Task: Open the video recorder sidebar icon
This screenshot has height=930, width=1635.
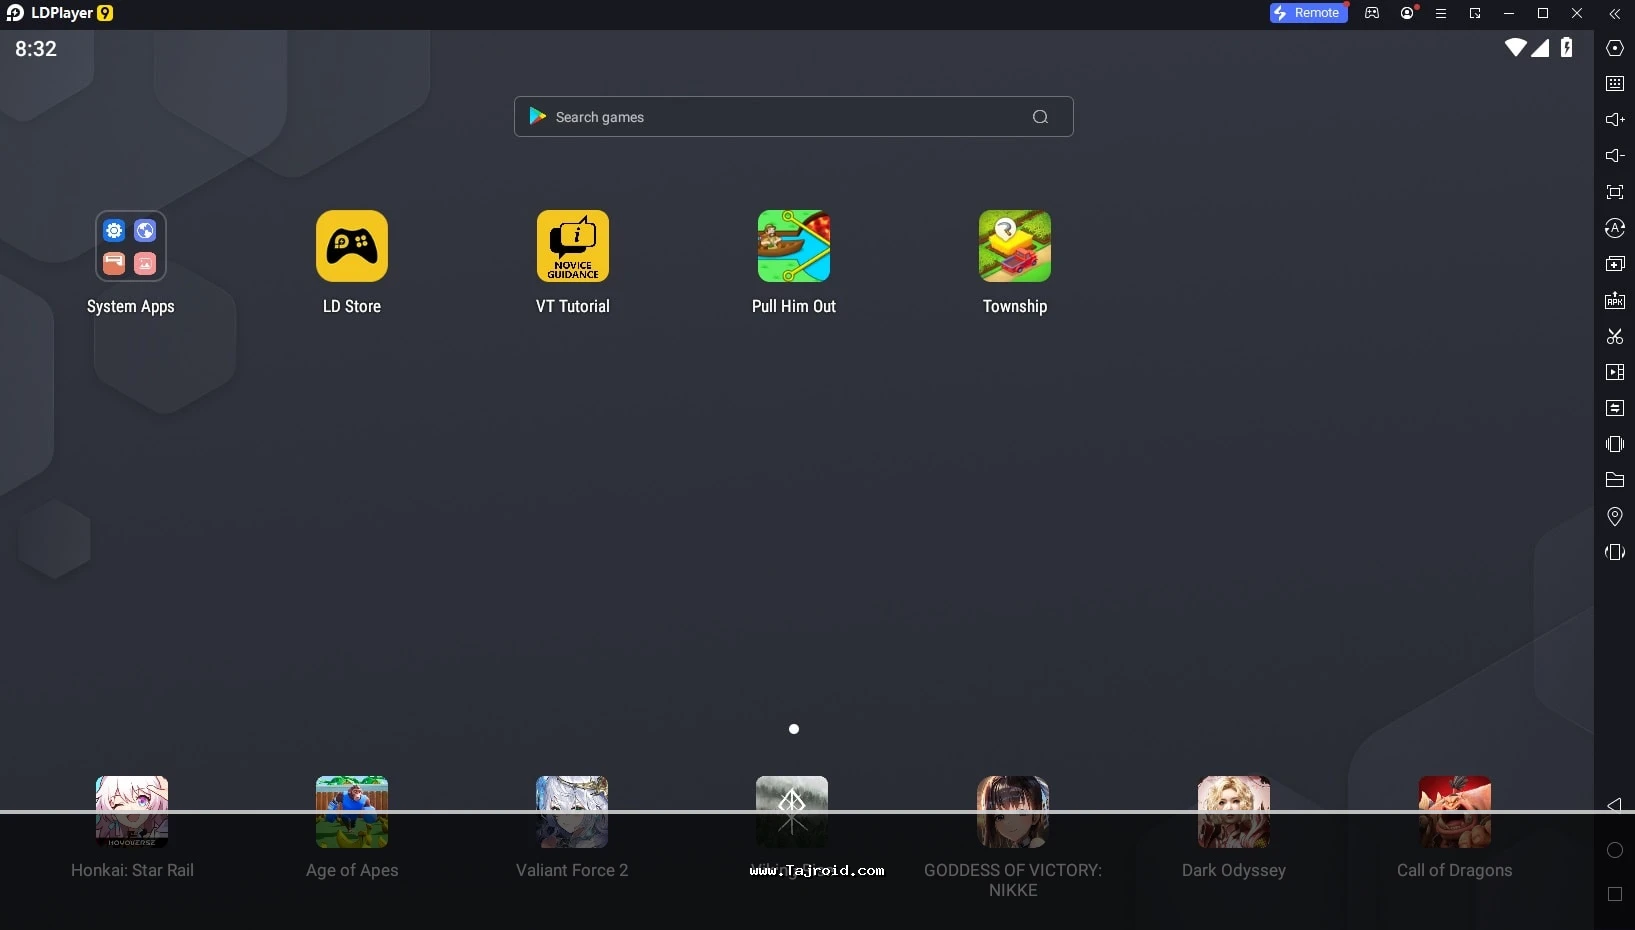Action: tap(1614, 372)
